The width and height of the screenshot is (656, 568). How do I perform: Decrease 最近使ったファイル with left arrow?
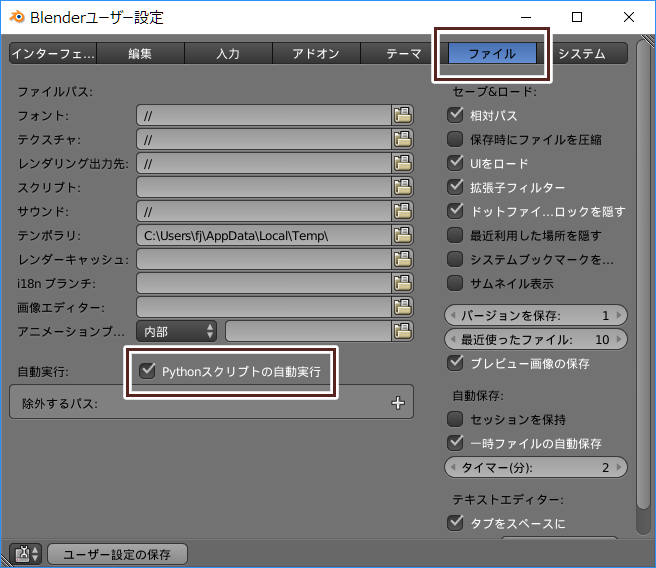(x=452, y=339)
